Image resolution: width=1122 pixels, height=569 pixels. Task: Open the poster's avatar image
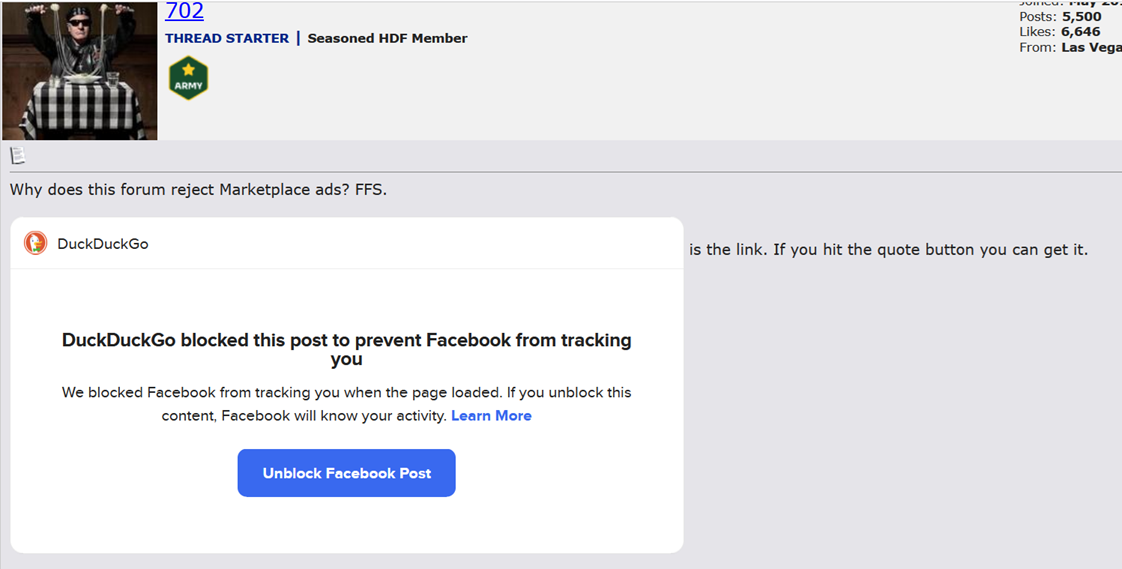tap(80, 70)
